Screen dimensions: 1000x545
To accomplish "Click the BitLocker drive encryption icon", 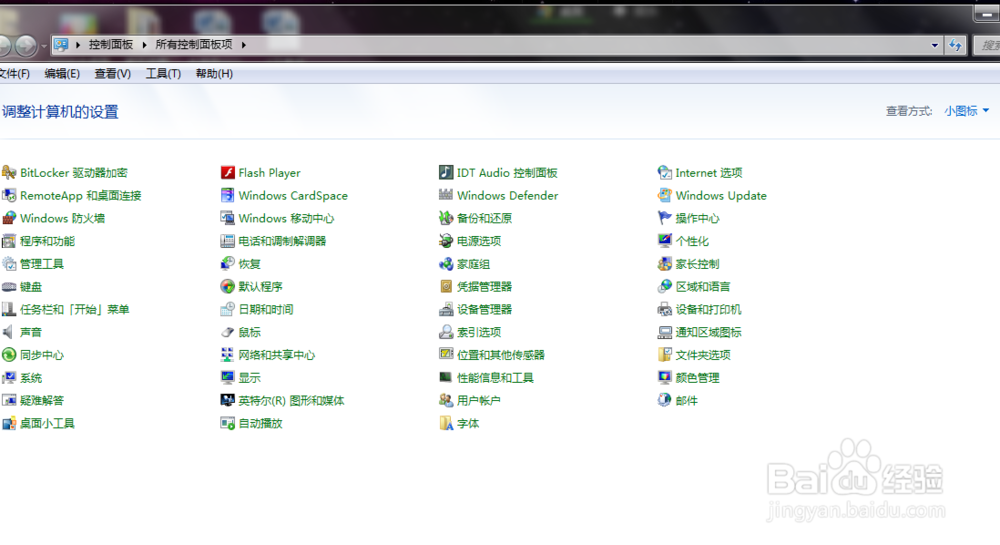I will 9,173.
